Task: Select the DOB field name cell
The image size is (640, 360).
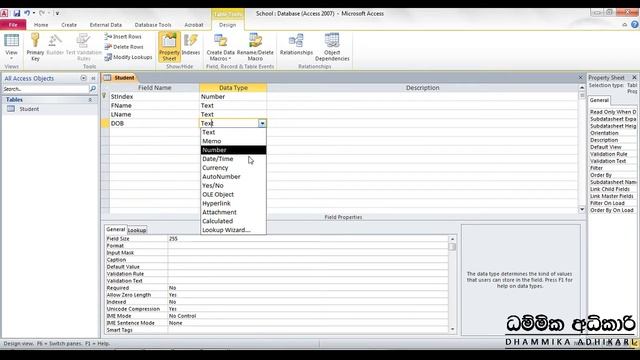Action: [x=154, y=123]
